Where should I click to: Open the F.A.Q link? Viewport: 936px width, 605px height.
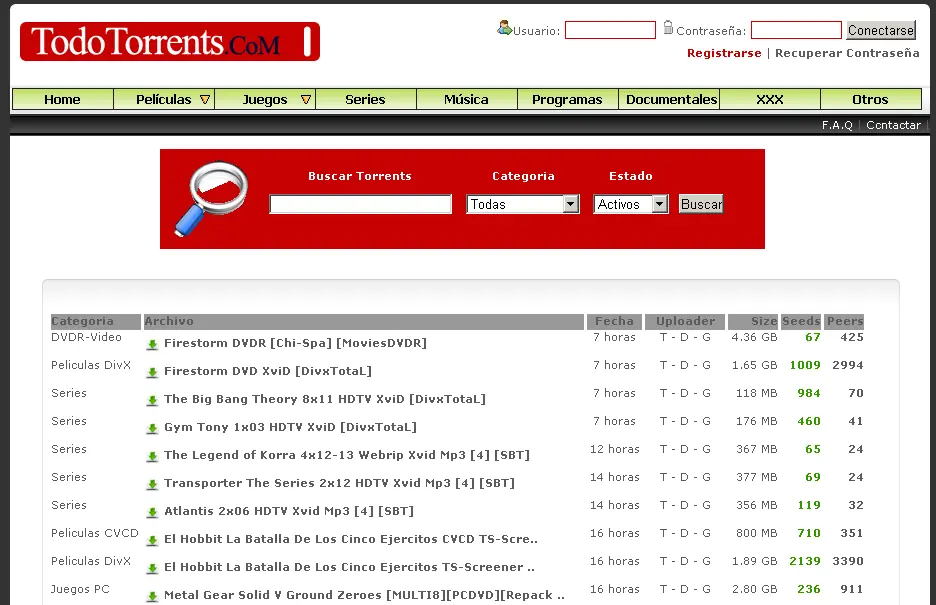[x=837, y=125]
